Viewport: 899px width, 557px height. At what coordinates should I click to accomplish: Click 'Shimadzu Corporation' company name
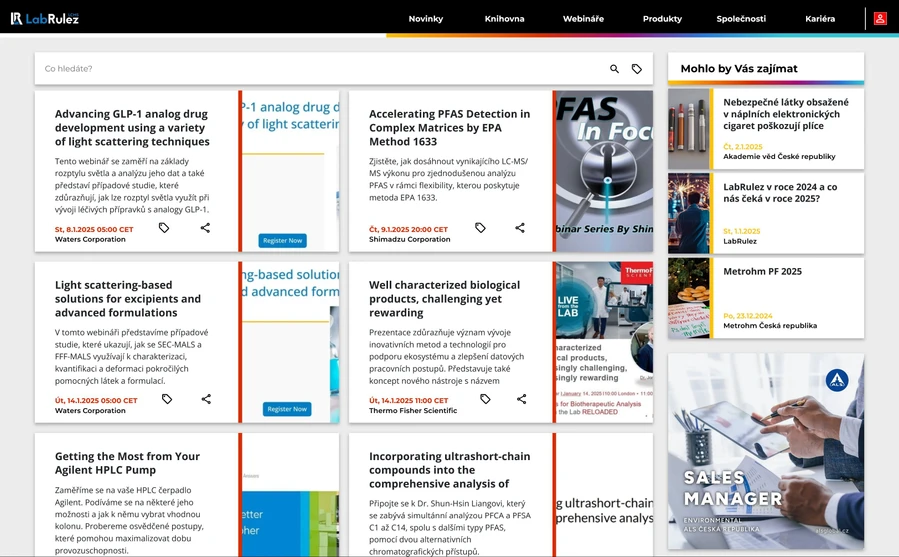(409, 239)
